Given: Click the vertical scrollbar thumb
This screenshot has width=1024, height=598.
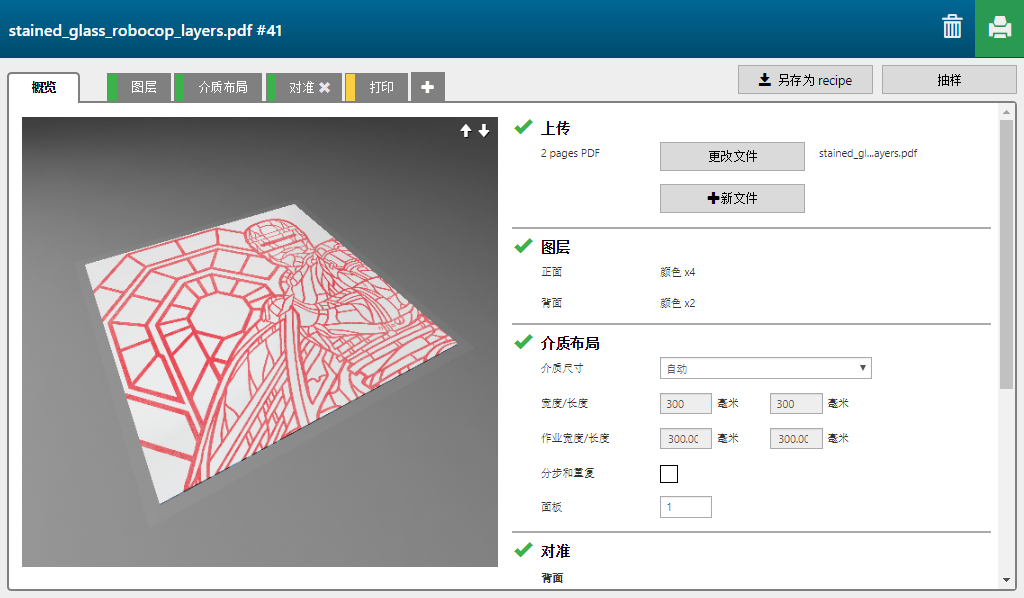Looking at the screenshot, I should 1006,255.
